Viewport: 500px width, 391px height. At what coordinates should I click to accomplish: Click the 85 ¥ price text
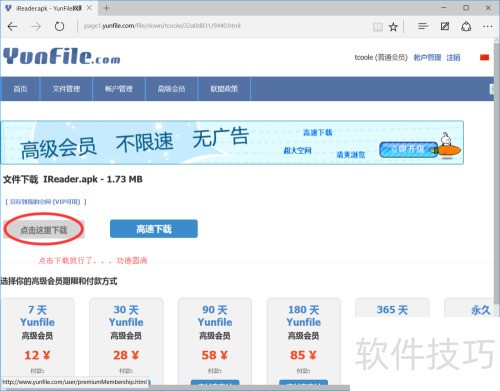(303, 355)
